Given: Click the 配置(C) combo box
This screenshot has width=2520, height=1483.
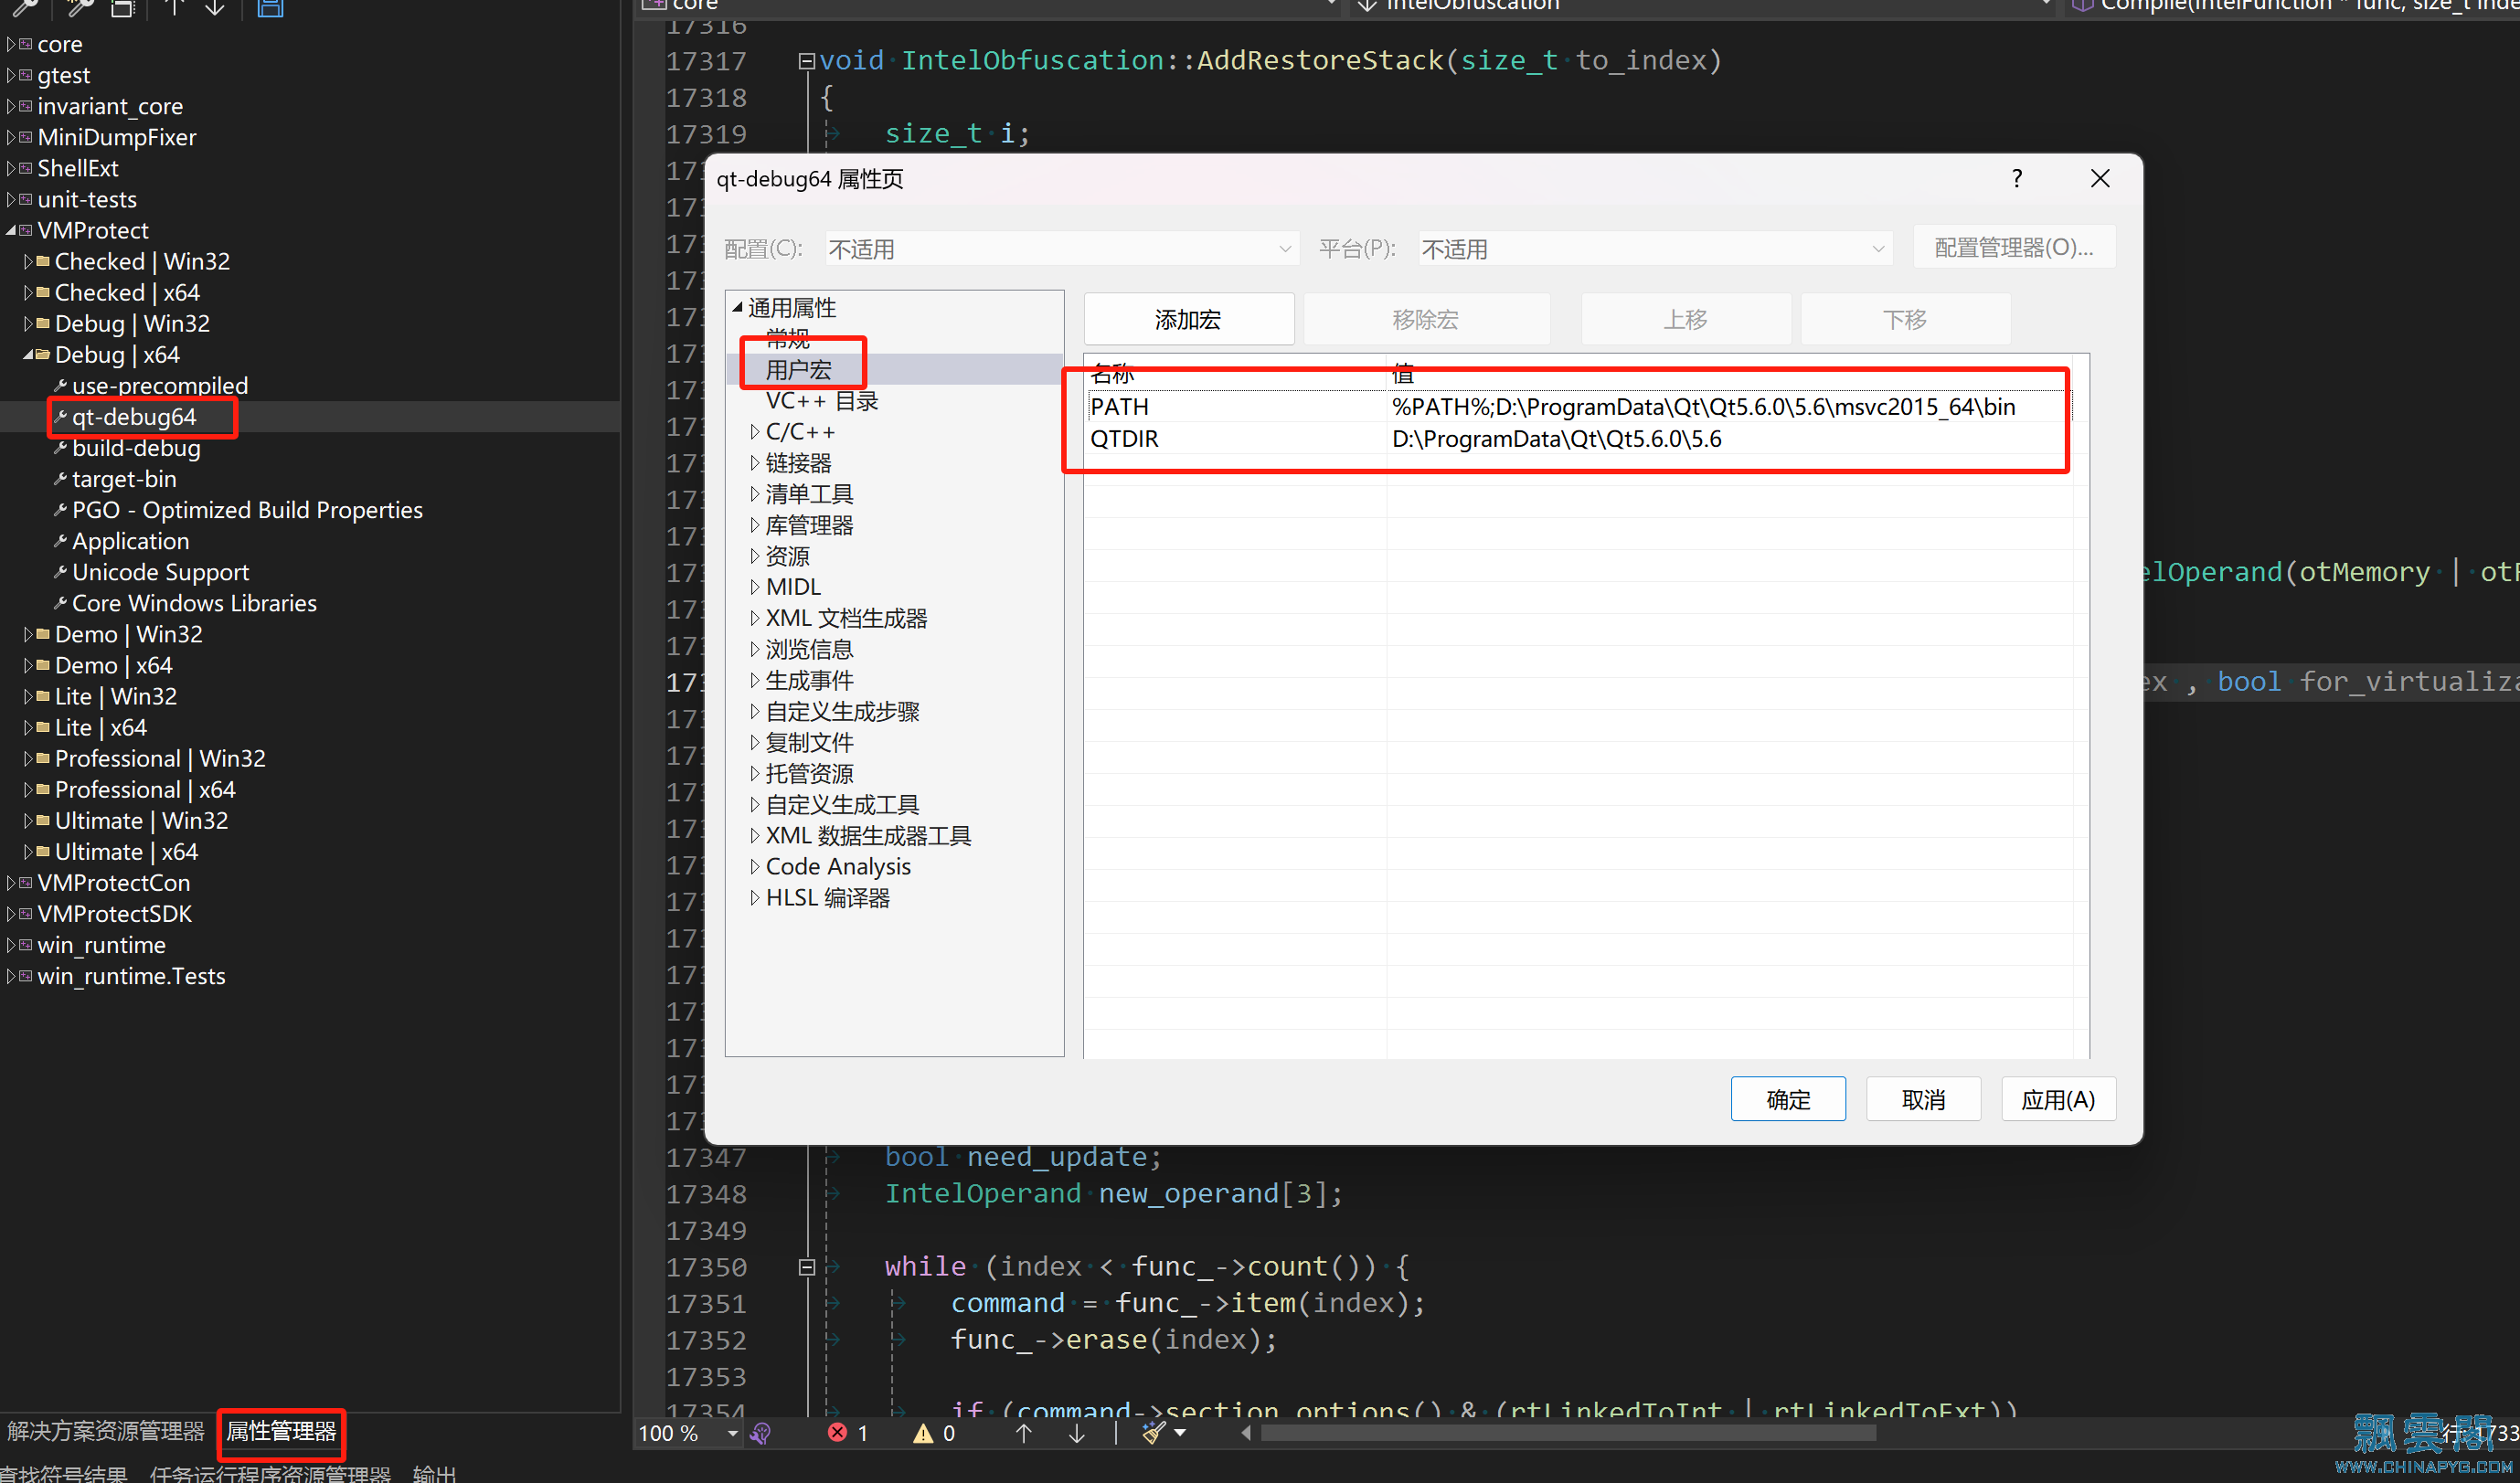Looking at the screenshot, I should [x=1062, y=249].
